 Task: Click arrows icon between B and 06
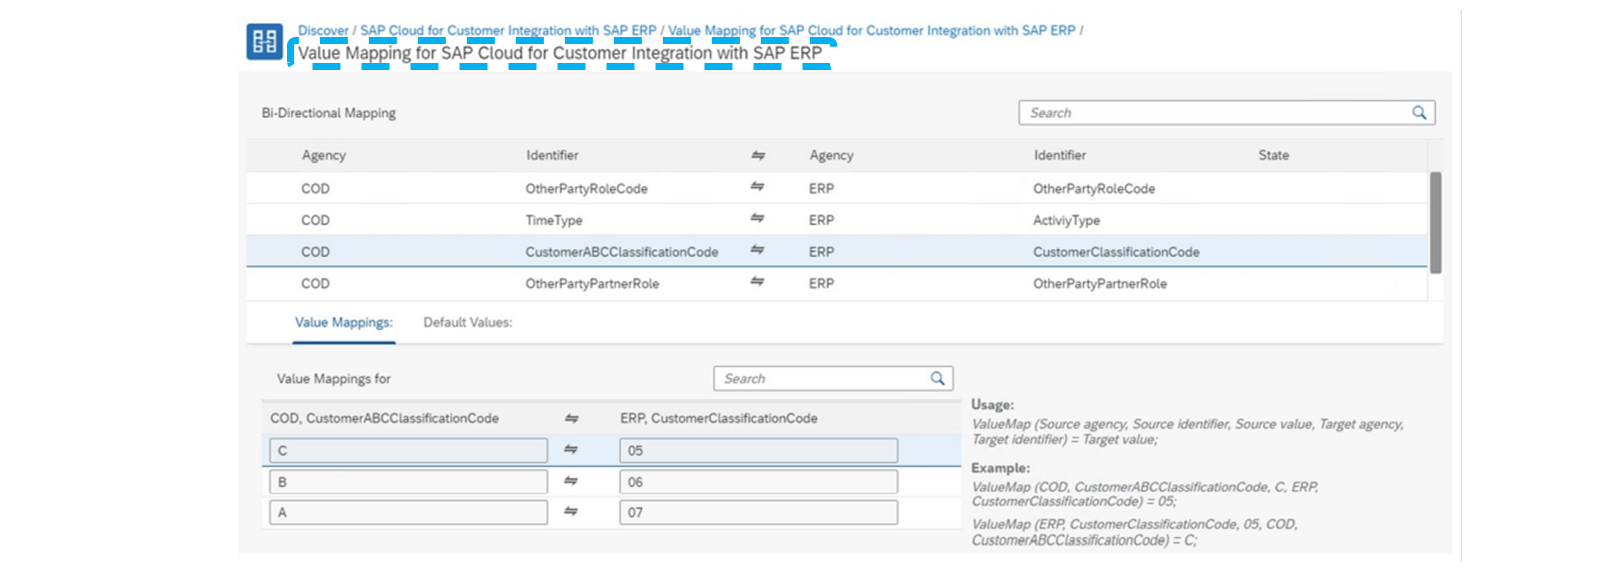click(570, 481)
